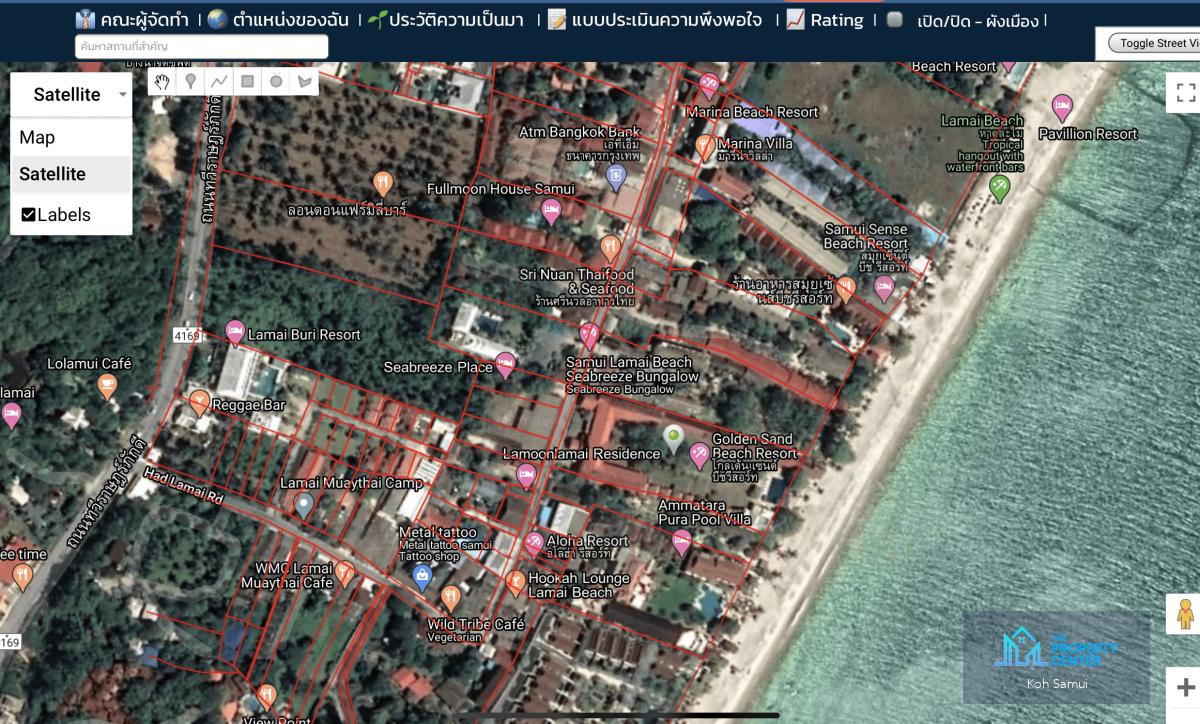Choose Satellite in the map type list

[53, 174]
